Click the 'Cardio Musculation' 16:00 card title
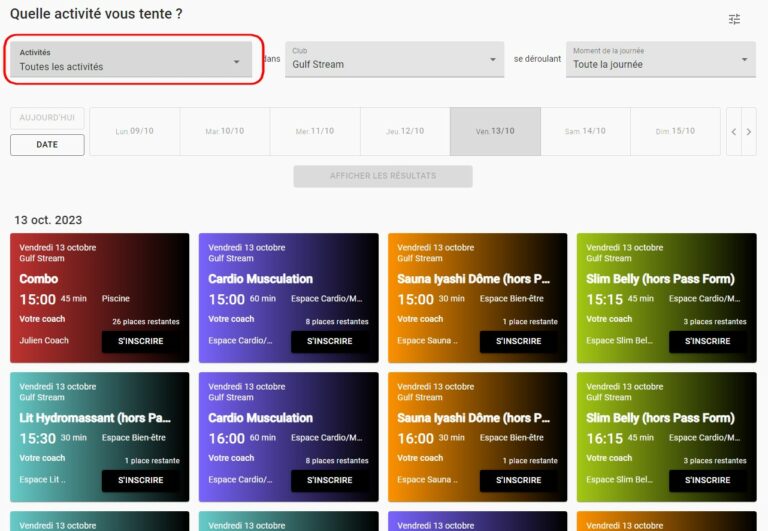768x531 pixels. [x=261, y=418]
